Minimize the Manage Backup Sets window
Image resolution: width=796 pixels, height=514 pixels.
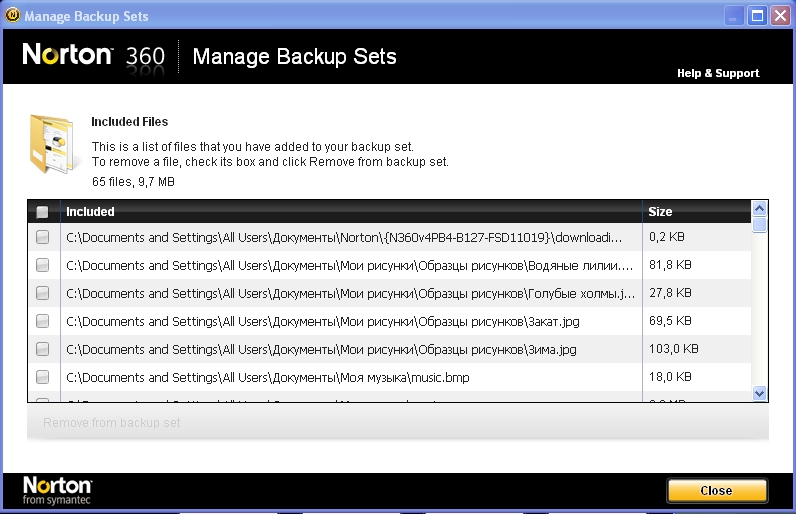click(735, 15)
